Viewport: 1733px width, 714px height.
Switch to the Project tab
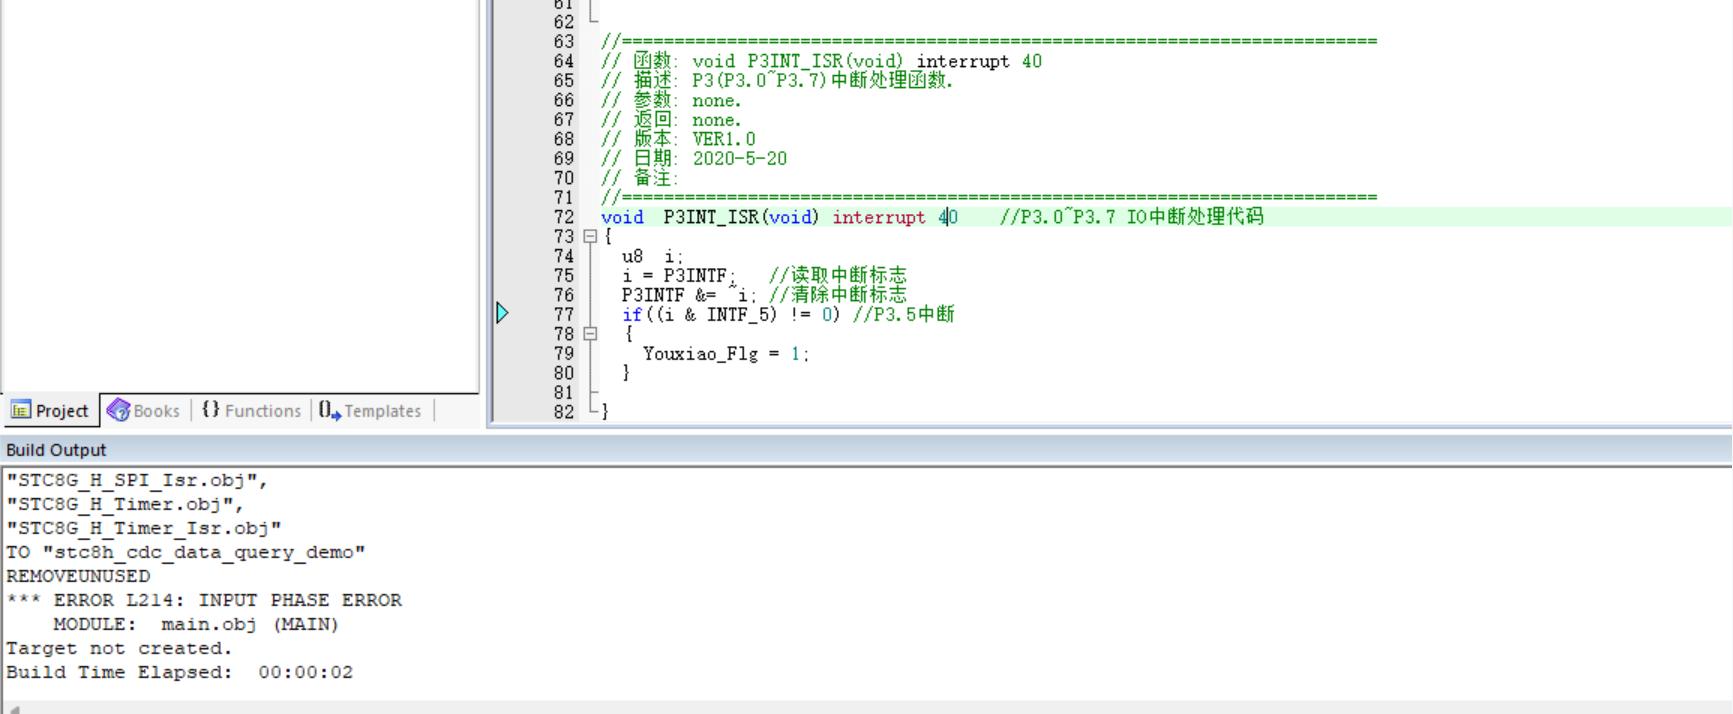click(x=50, y=411)
